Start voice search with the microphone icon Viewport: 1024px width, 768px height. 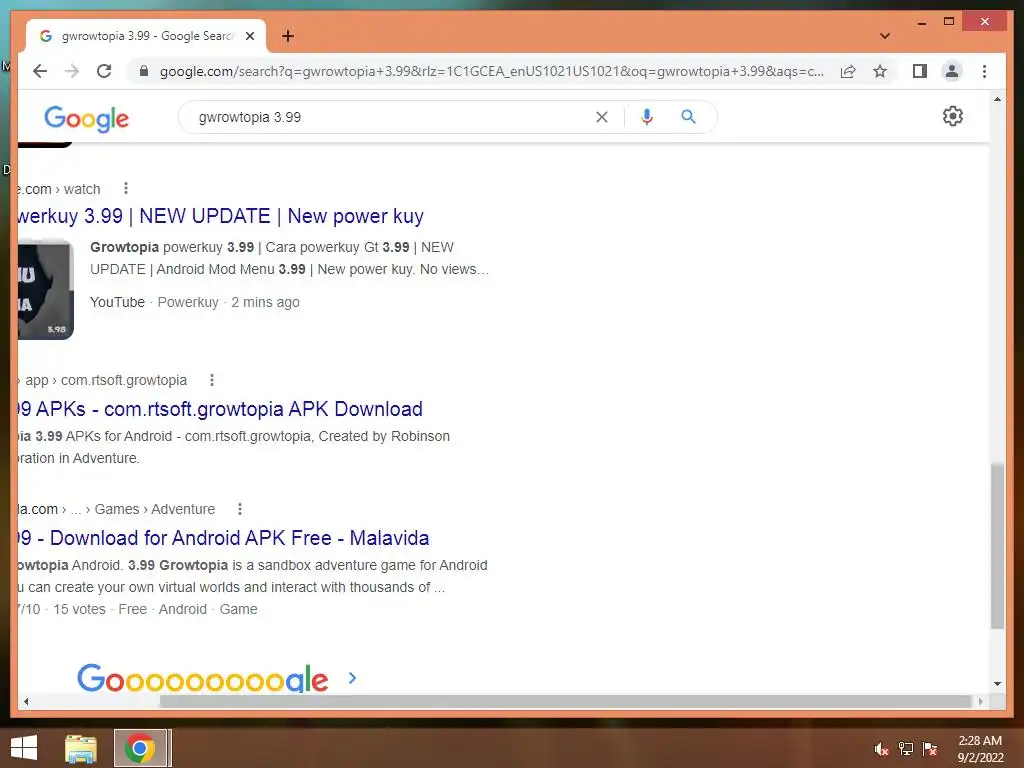click(x=647, y=117)
